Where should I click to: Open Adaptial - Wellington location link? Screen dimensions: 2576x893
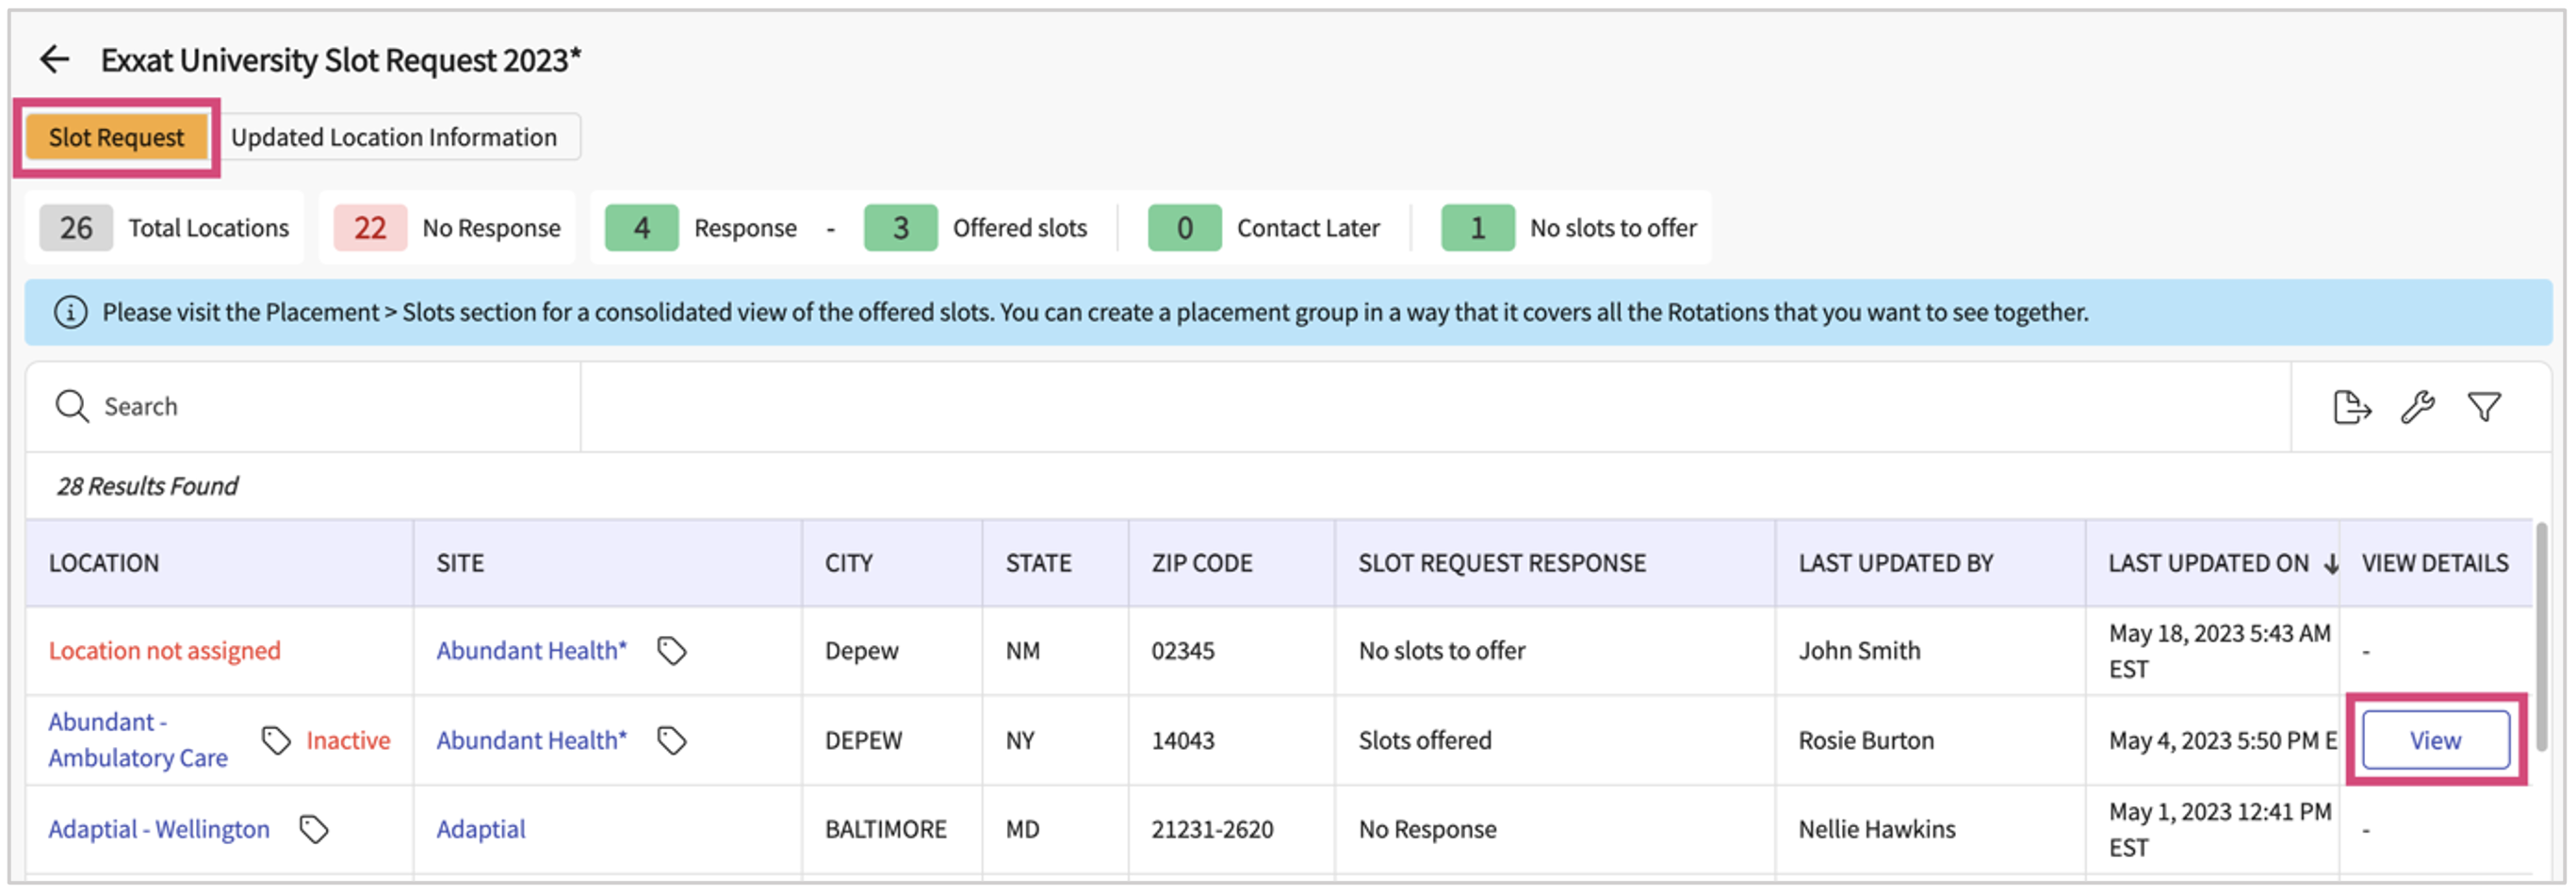tap(159, 830)
